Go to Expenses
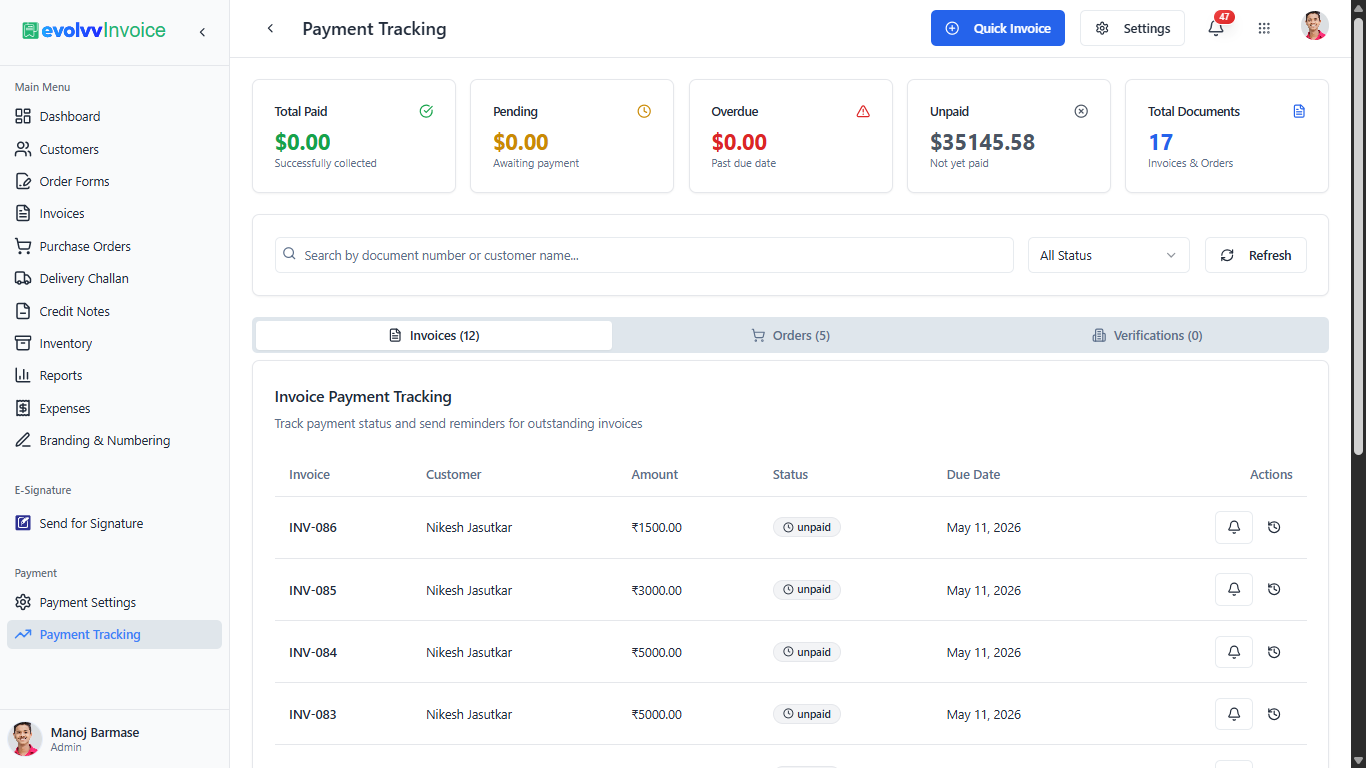1366x768 pixels. click(x=115, y=408)
